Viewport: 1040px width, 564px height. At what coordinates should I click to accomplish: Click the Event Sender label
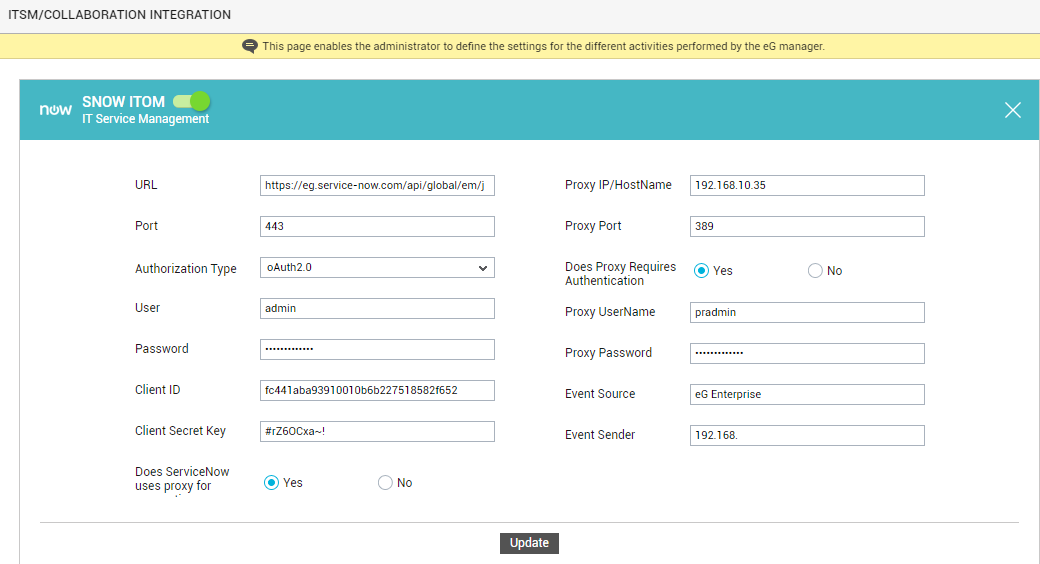600,435
